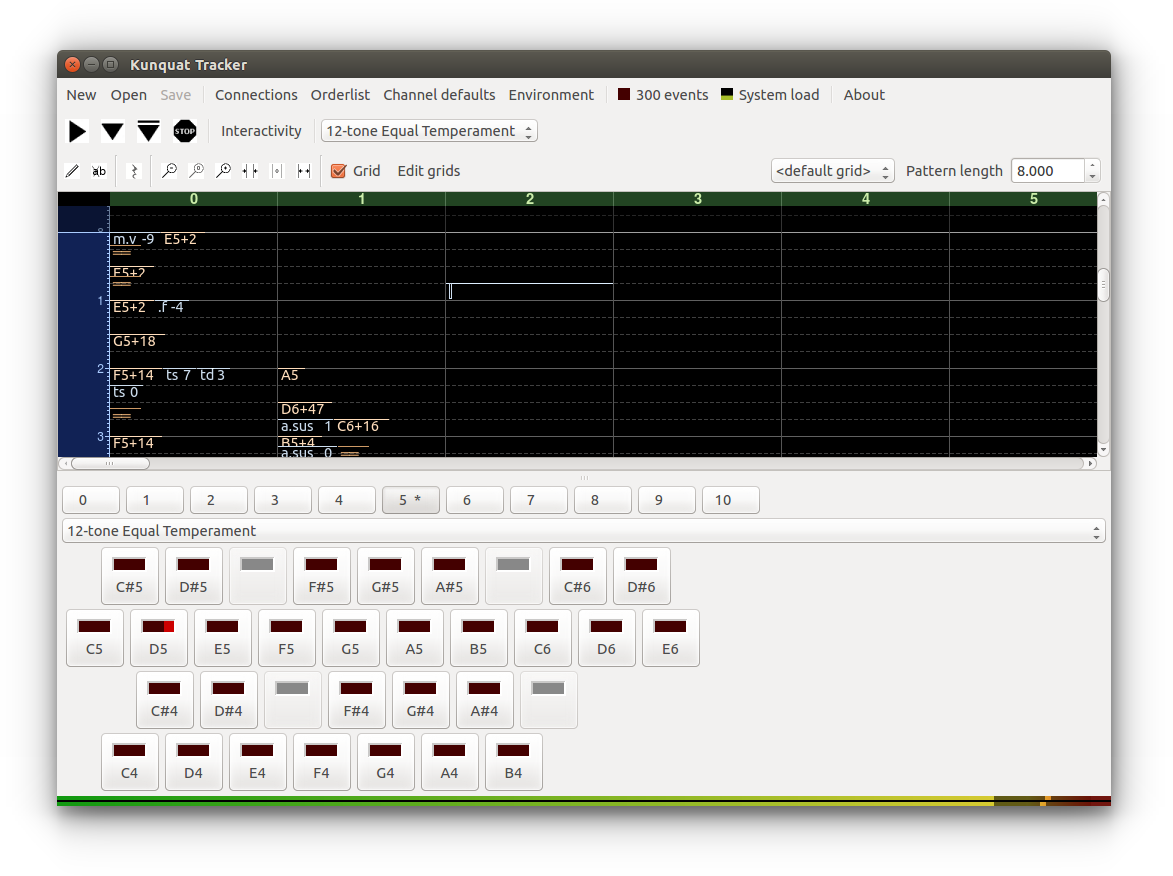The height and width of the screenshot is (876, 1173).
Task: Select octave 4 button
Action: coord(347,500)
